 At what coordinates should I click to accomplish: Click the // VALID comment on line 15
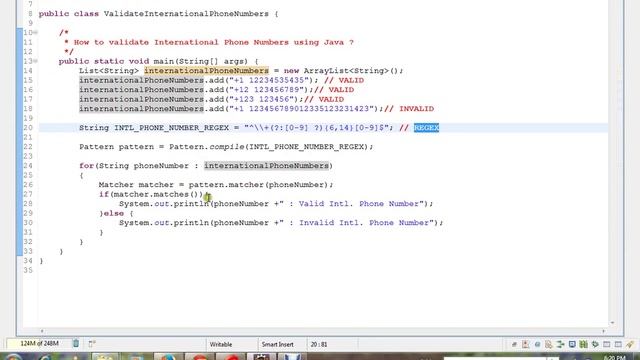point(344,80)
